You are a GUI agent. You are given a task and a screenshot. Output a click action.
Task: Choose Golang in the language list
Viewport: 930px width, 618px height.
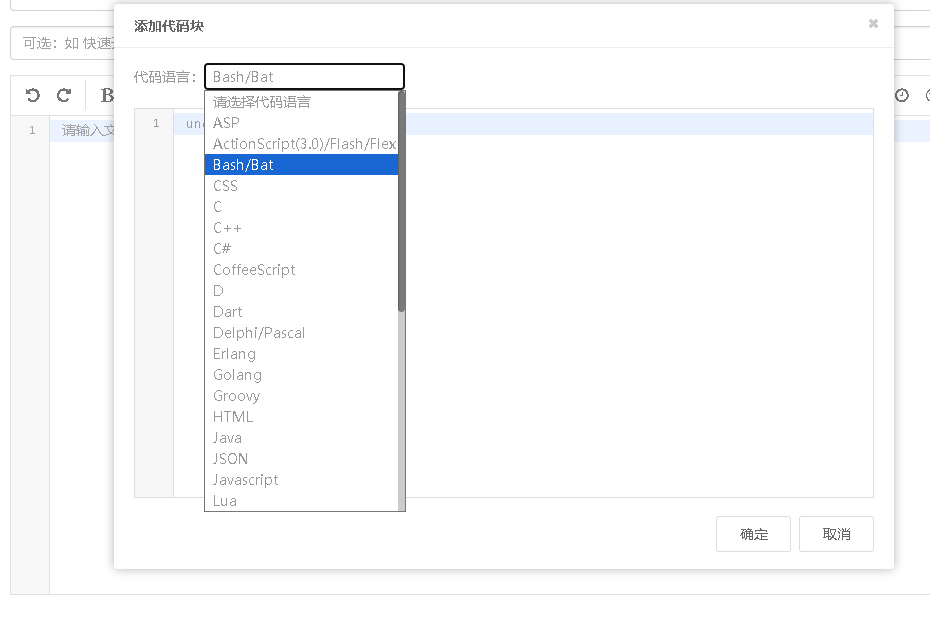pyautogui.click(x=237, y=375)
